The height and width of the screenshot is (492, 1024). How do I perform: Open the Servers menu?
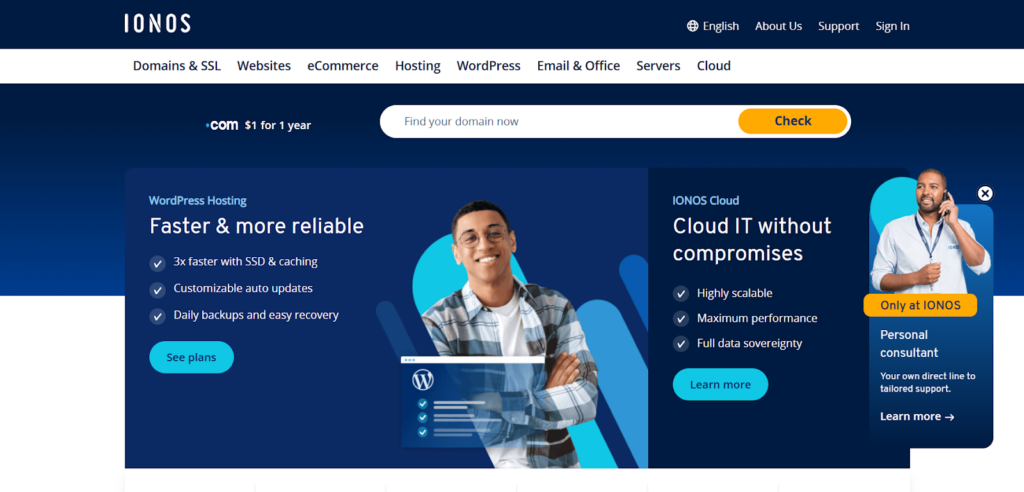[658, 66]
